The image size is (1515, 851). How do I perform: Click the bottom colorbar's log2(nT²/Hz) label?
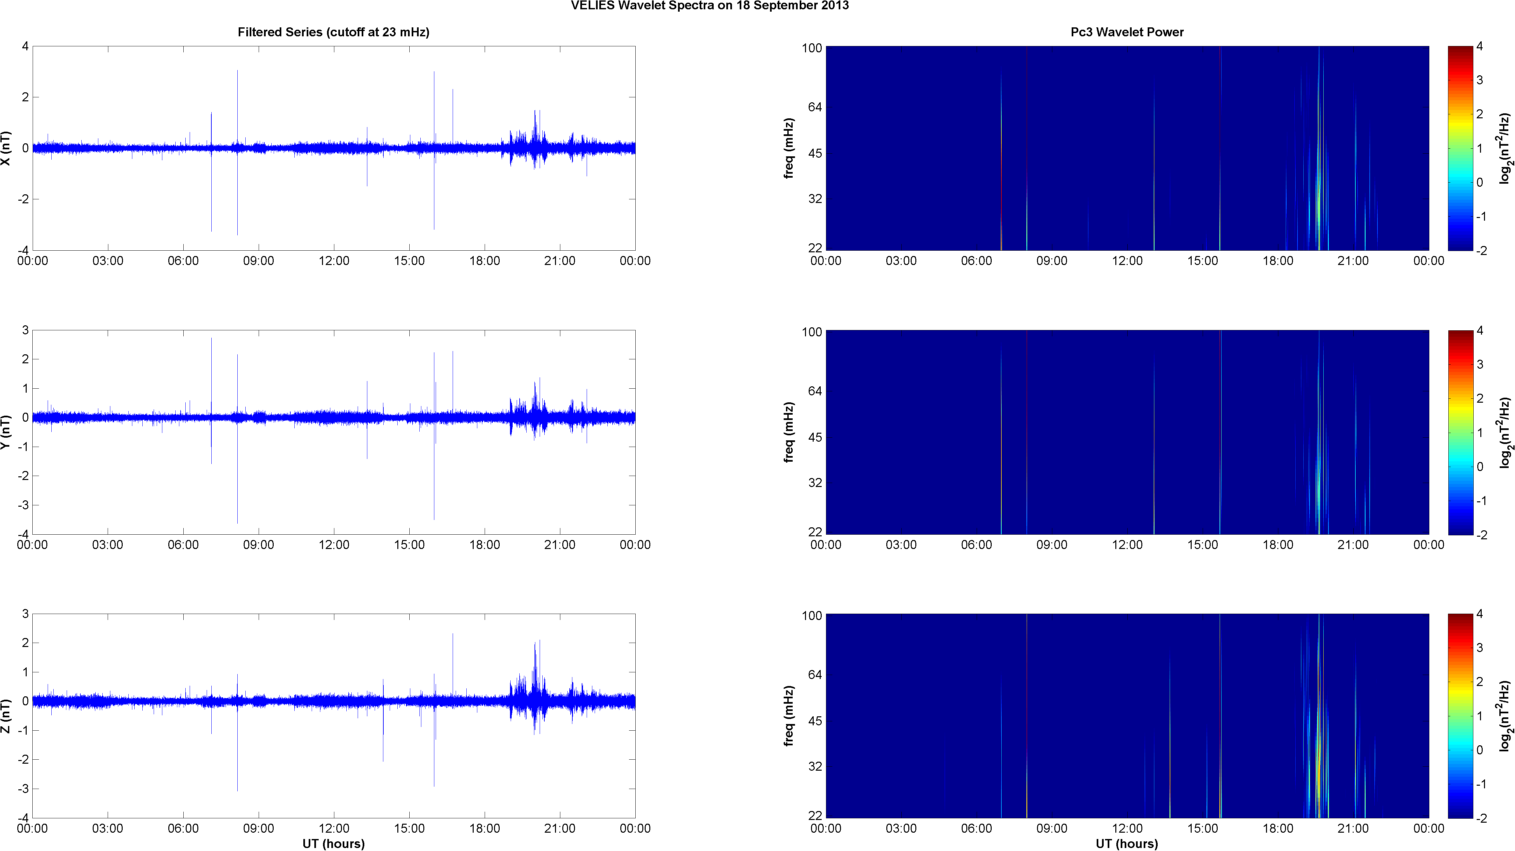tap(1505, 716)
